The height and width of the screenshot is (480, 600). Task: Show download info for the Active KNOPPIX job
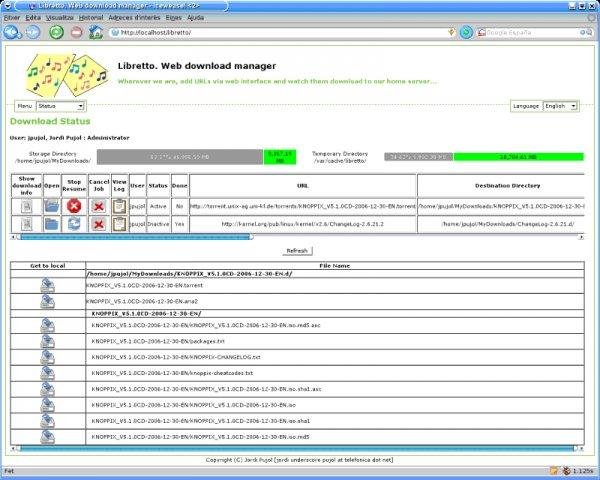click(26, 206)
